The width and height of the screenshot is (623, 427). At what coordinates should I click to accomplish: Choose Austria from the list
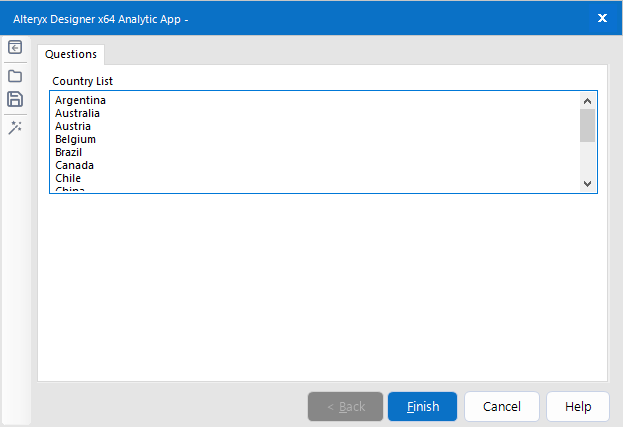pos(73,126)
